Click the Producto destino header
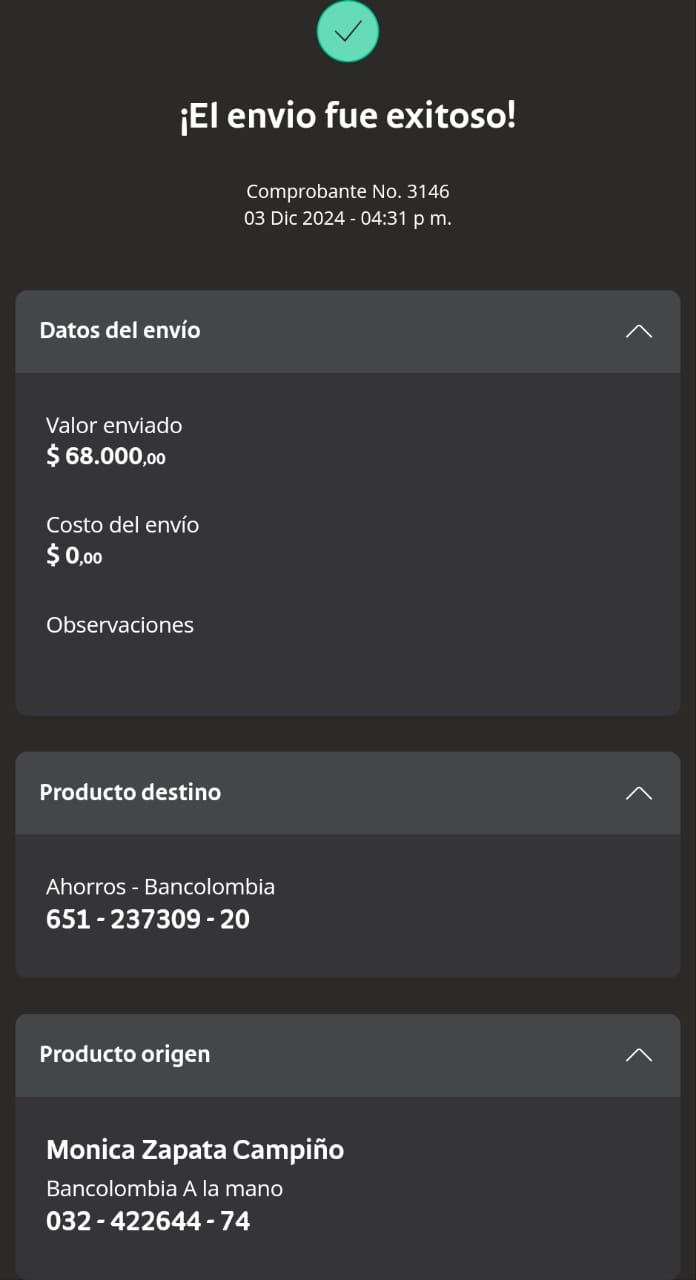 click(x=130, y=793)
